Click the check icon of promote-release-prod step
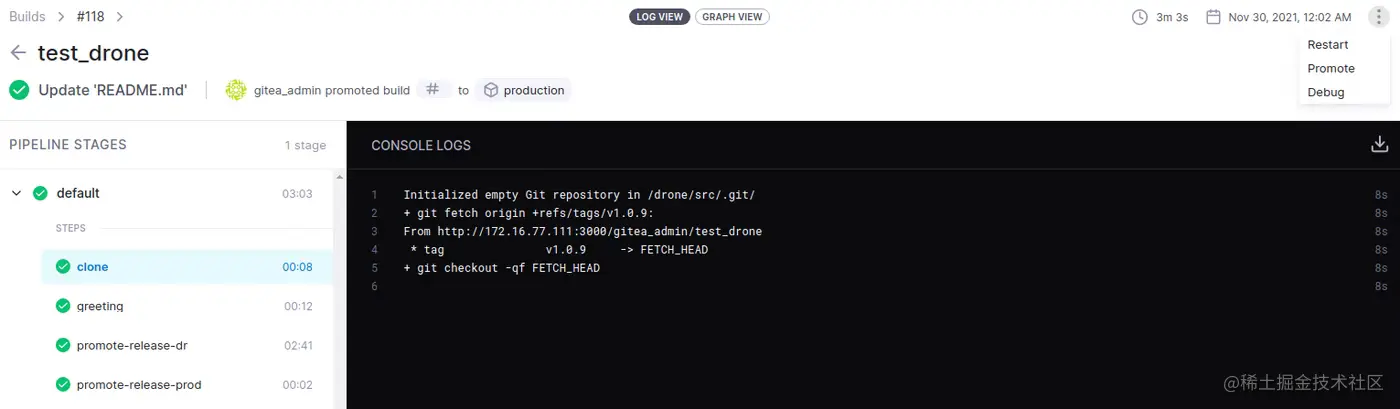 tap(63, 384)
